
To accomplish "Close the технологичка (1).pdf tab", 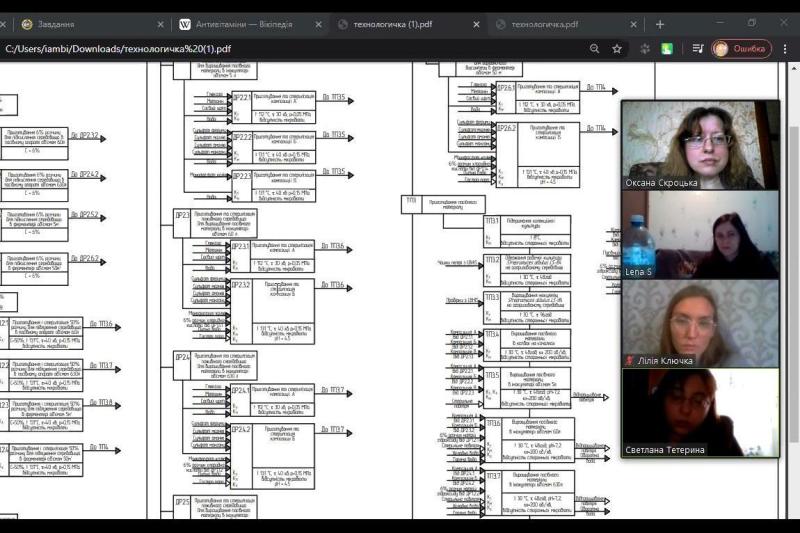I will click(x=476, y=24).
